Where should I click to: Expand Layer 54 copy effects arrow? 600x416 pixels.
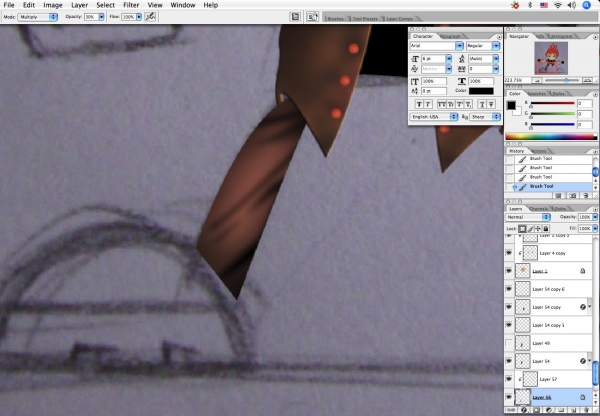click(590, 307)
